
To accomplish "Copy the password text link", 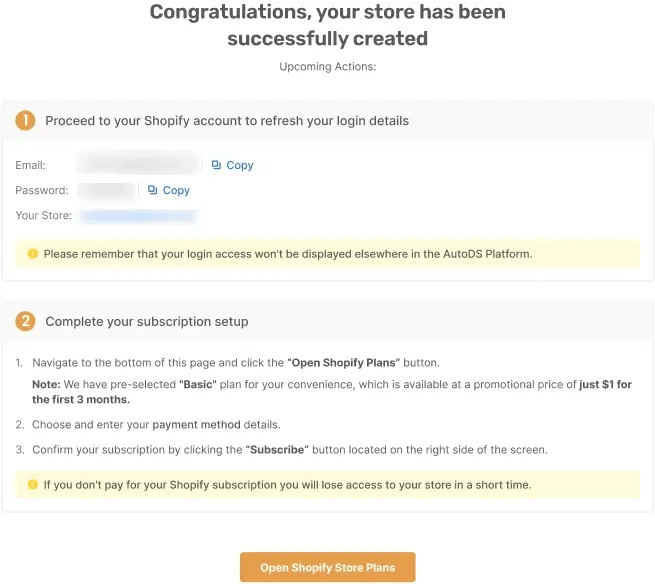I will pyautogui.click(x=176, y=190).
